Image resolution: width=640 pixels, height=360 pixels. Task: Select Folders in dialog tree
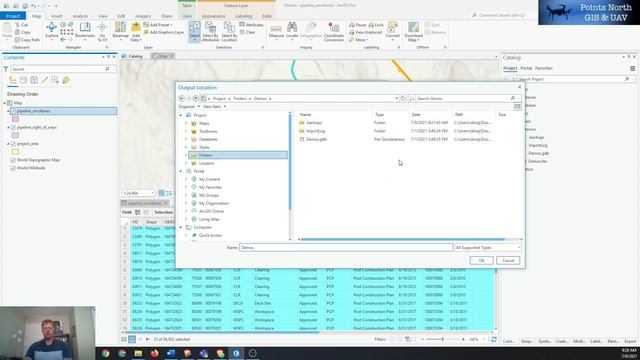coord(238,155)
